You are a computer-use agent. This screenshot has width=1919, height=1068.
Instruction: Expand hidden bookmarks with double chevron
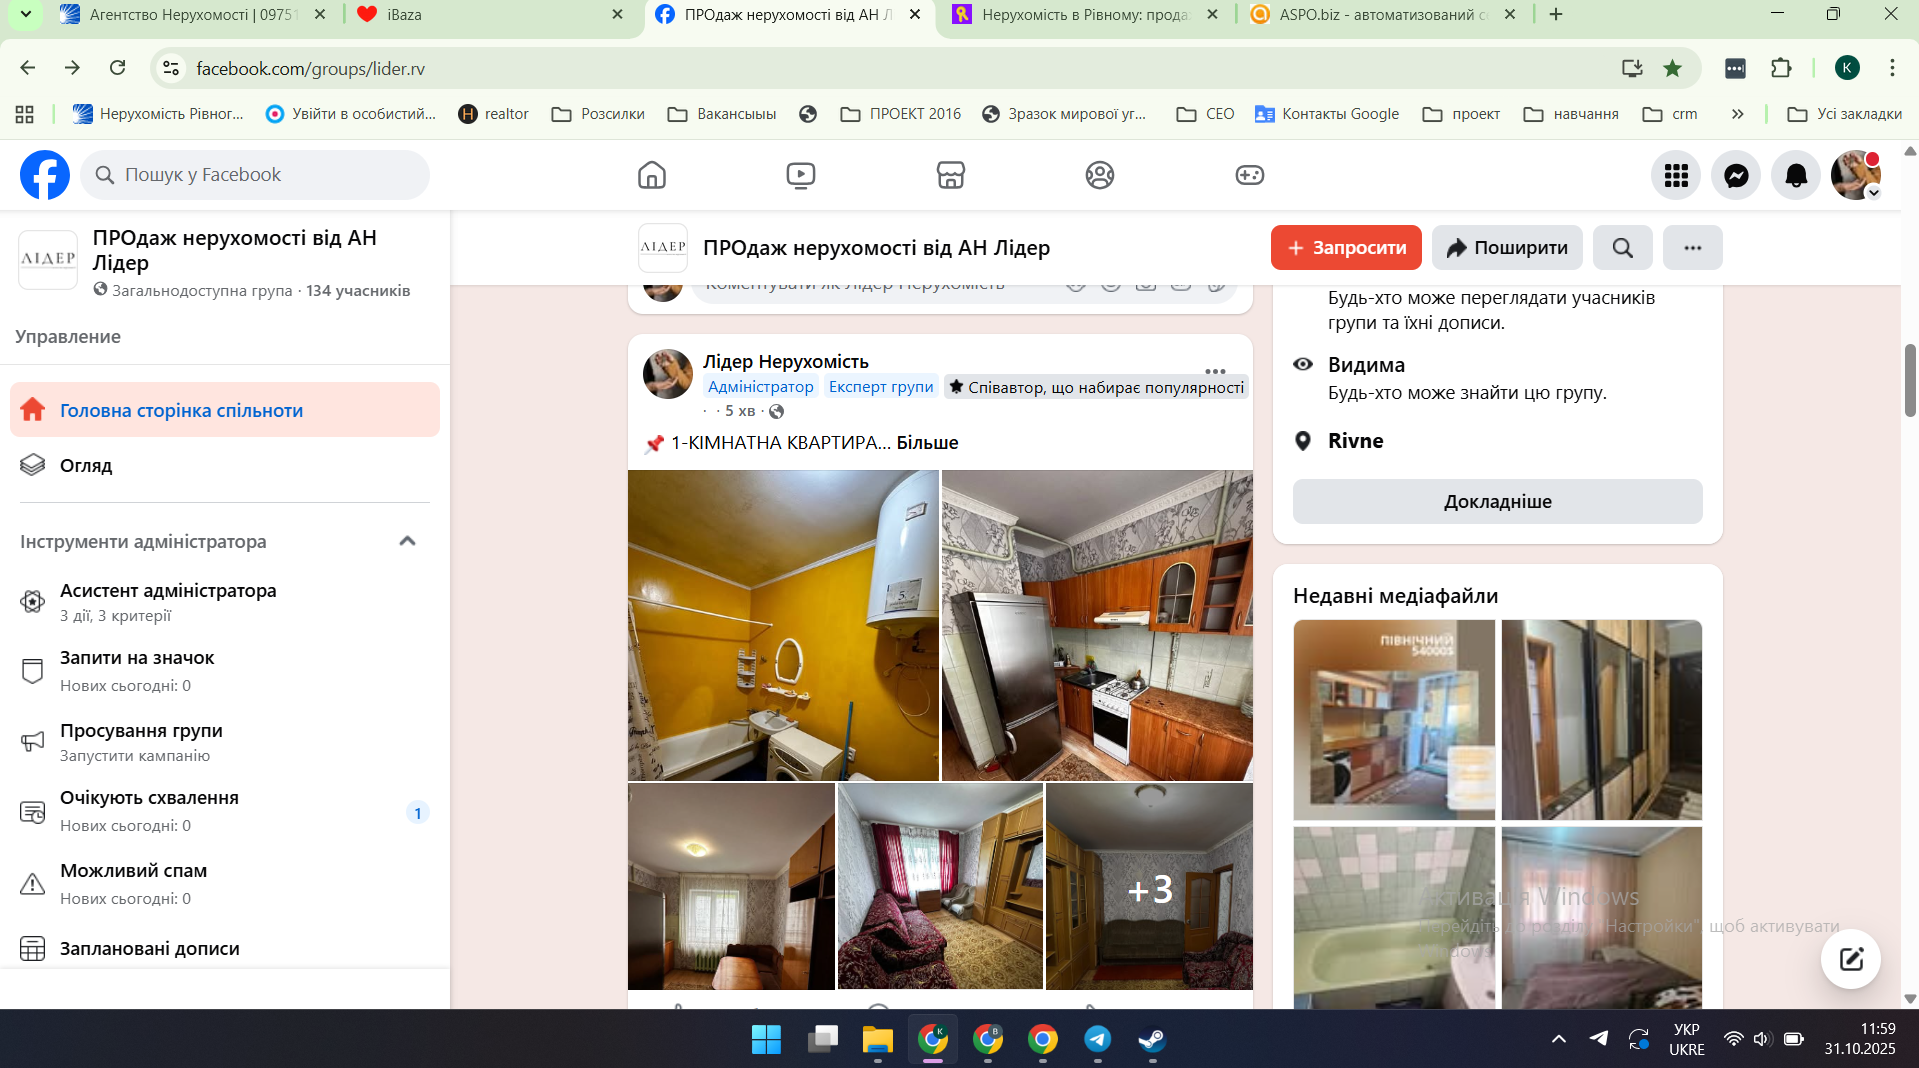[1737, 114]
